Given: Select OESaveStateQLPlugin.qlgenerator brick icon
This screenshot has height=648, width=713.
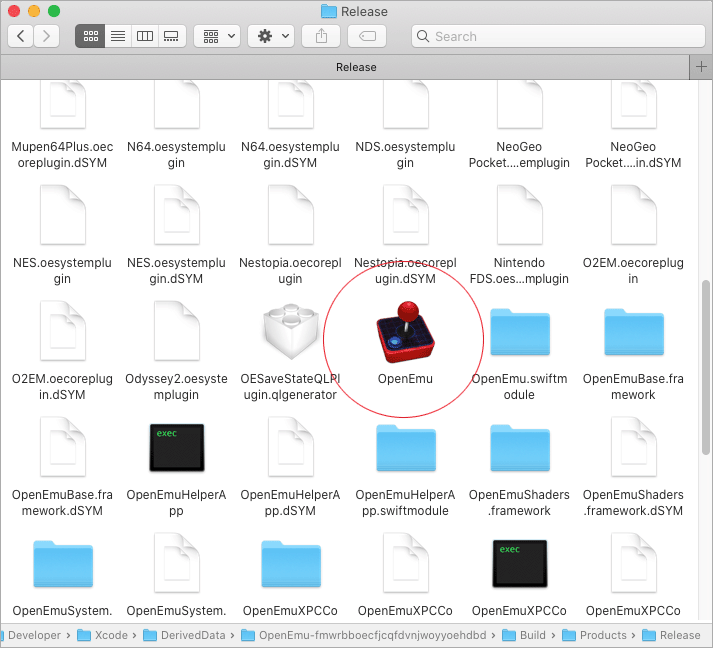Looking at the screenshot, I should click(x=291, y=331).
